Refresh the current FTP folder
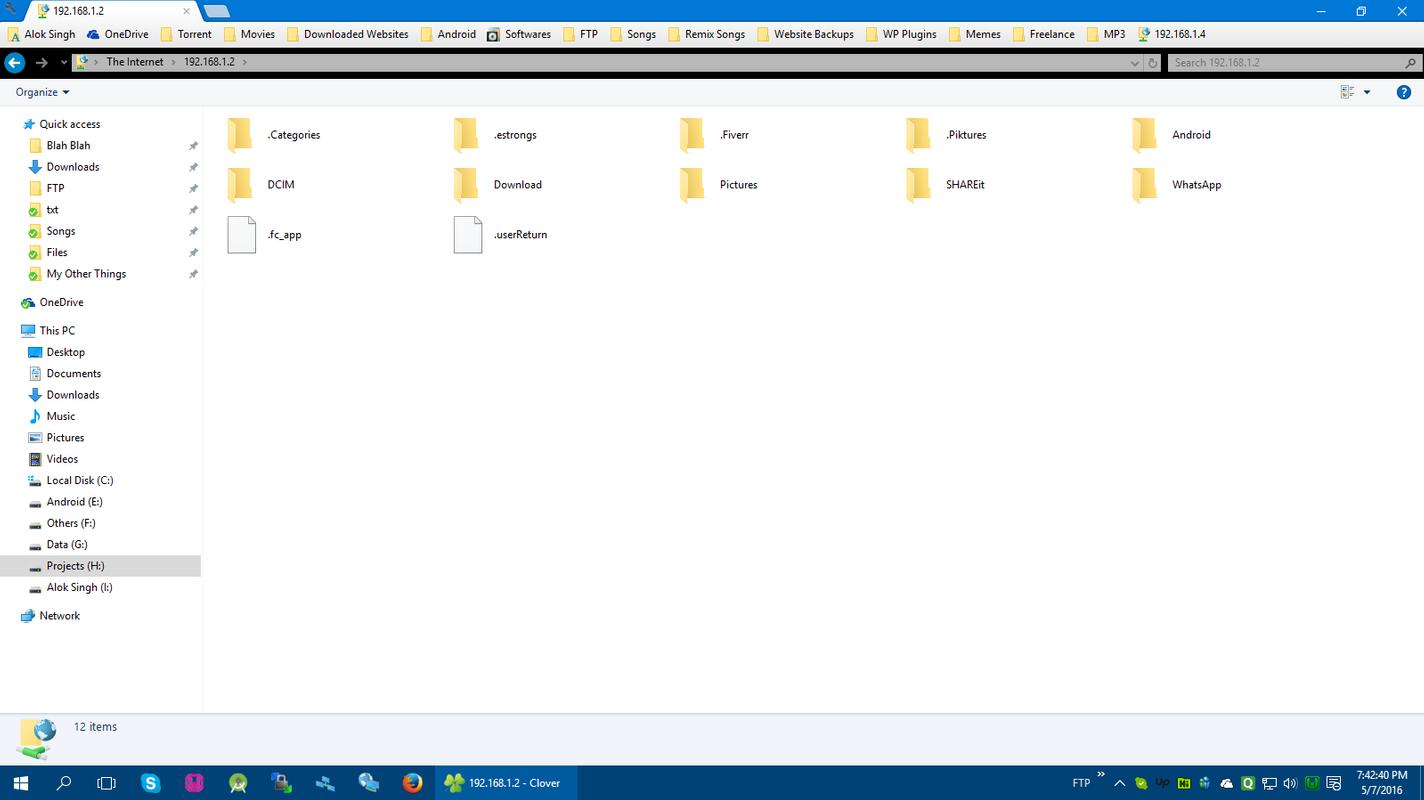Screen dimensions: 1424x800 (1152, 62)
